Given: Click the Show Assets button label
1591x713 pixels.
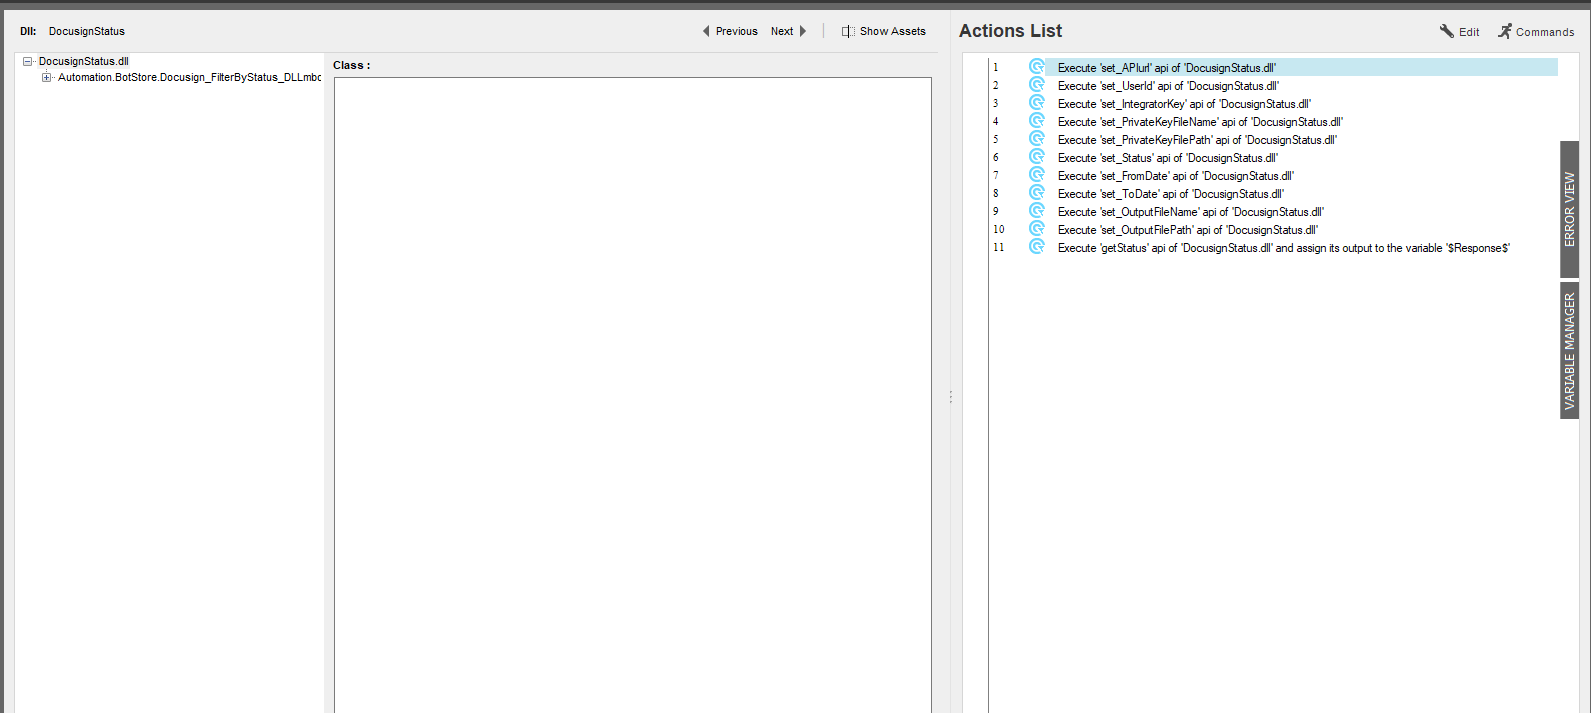Looking at the screenshot, I should (893, 31).
